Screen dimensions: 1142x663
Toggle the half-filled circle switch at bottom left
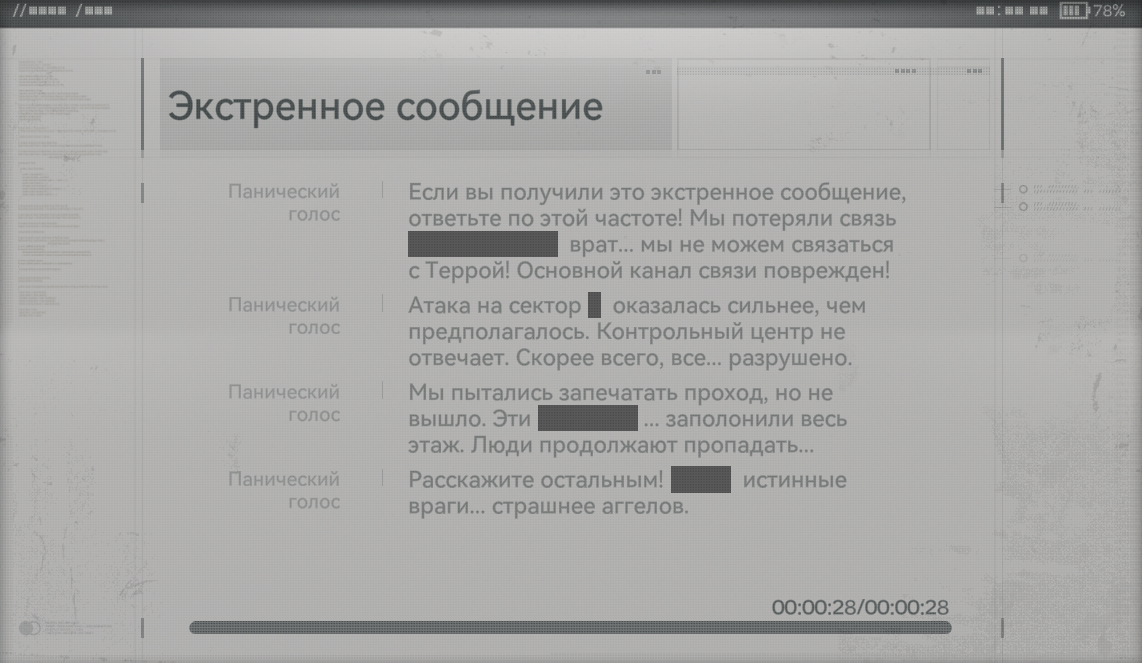(29, 628)
